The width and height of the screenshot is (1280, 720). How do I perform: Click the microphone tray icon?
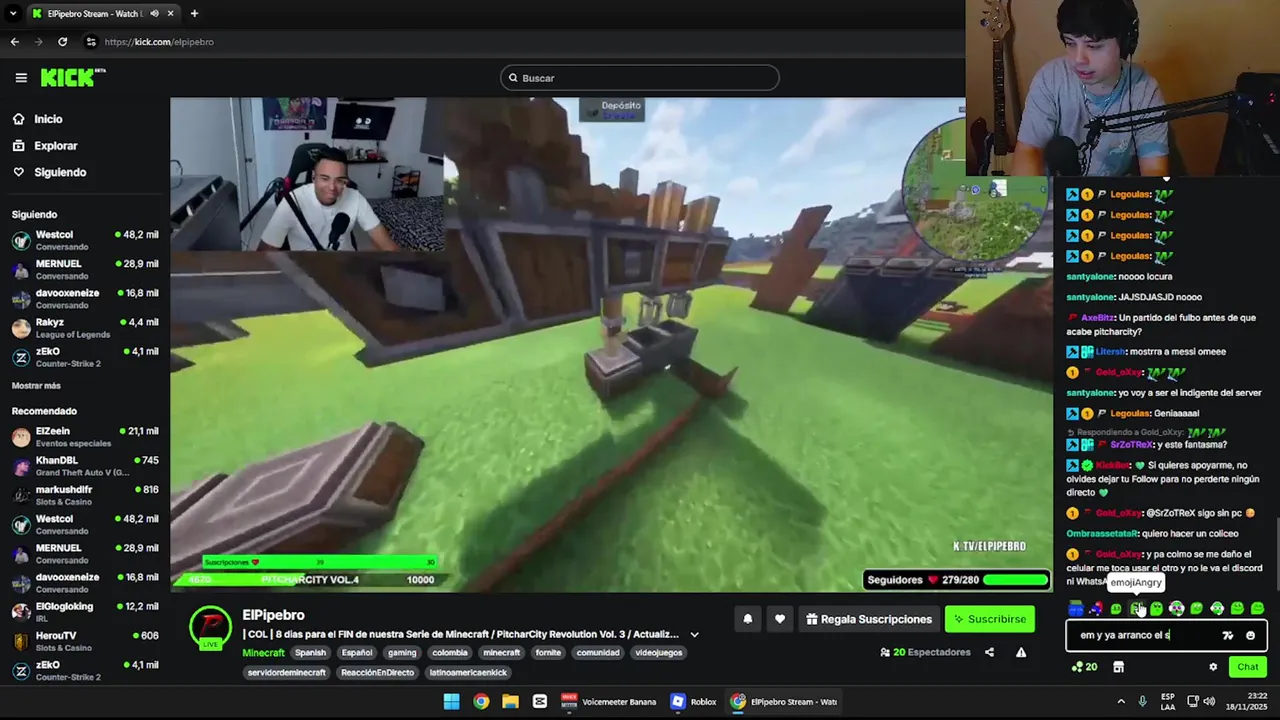pos(1142,701)
